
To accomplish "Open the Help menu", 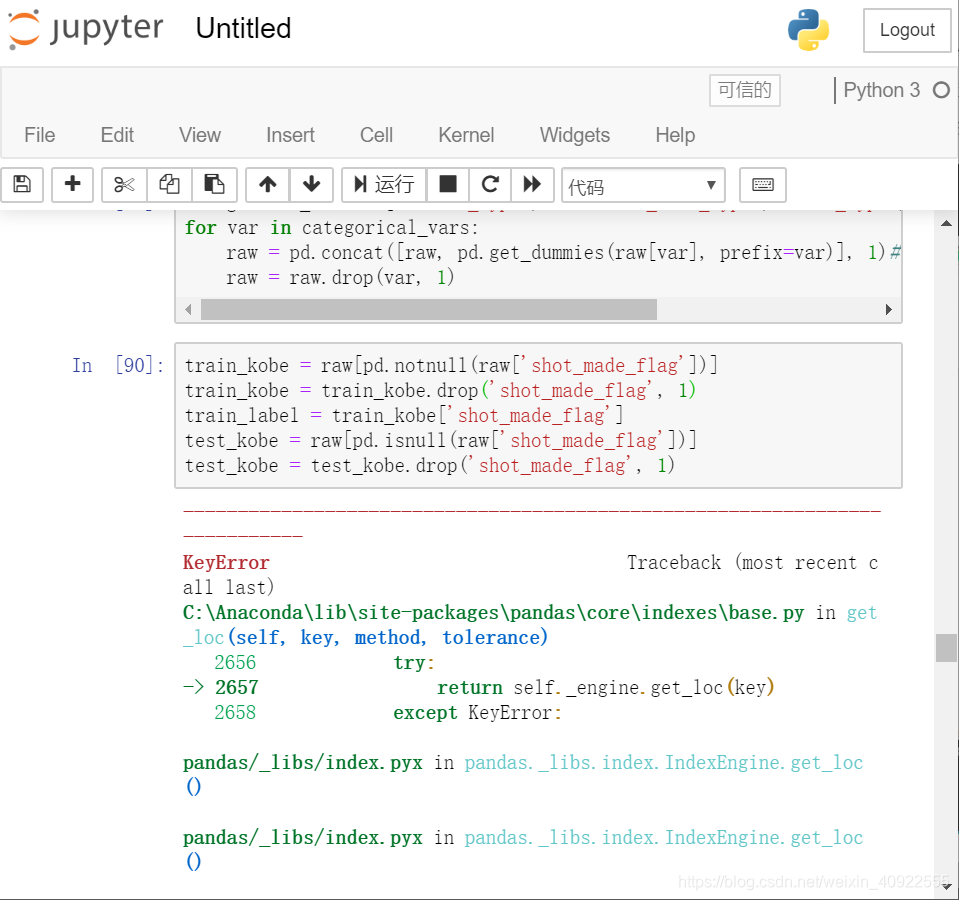I will [x=675, y=135].
